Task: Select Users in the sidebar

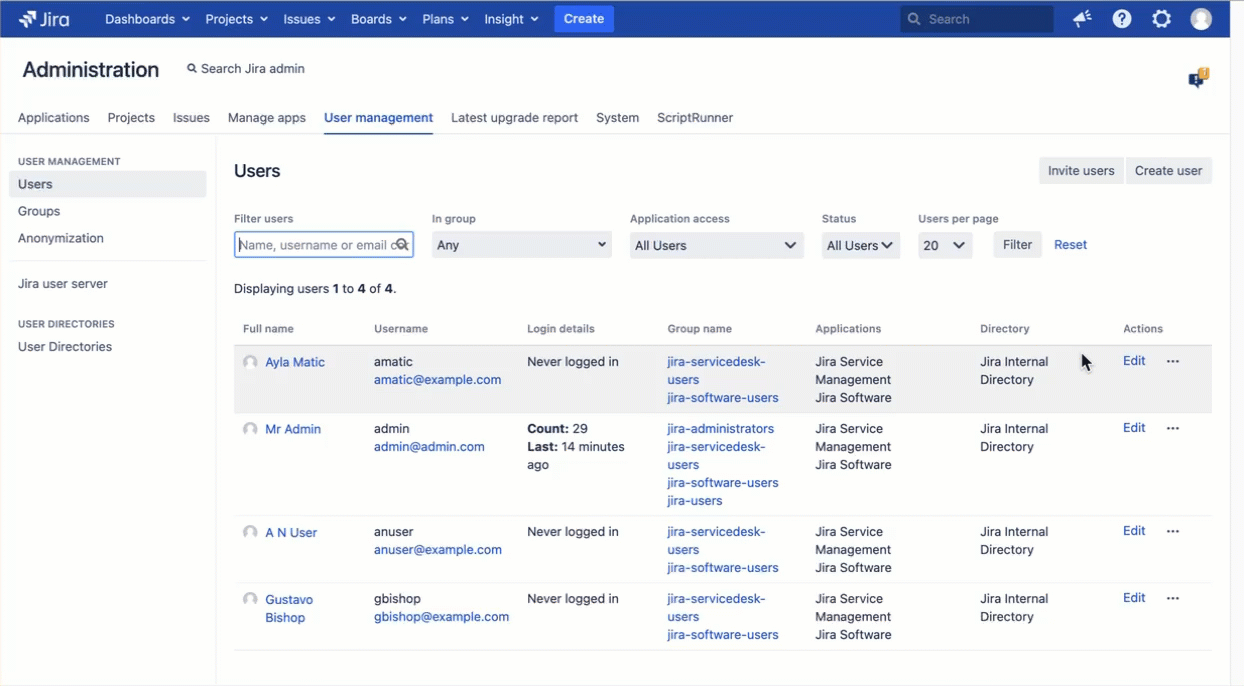Action: point(108,184)
